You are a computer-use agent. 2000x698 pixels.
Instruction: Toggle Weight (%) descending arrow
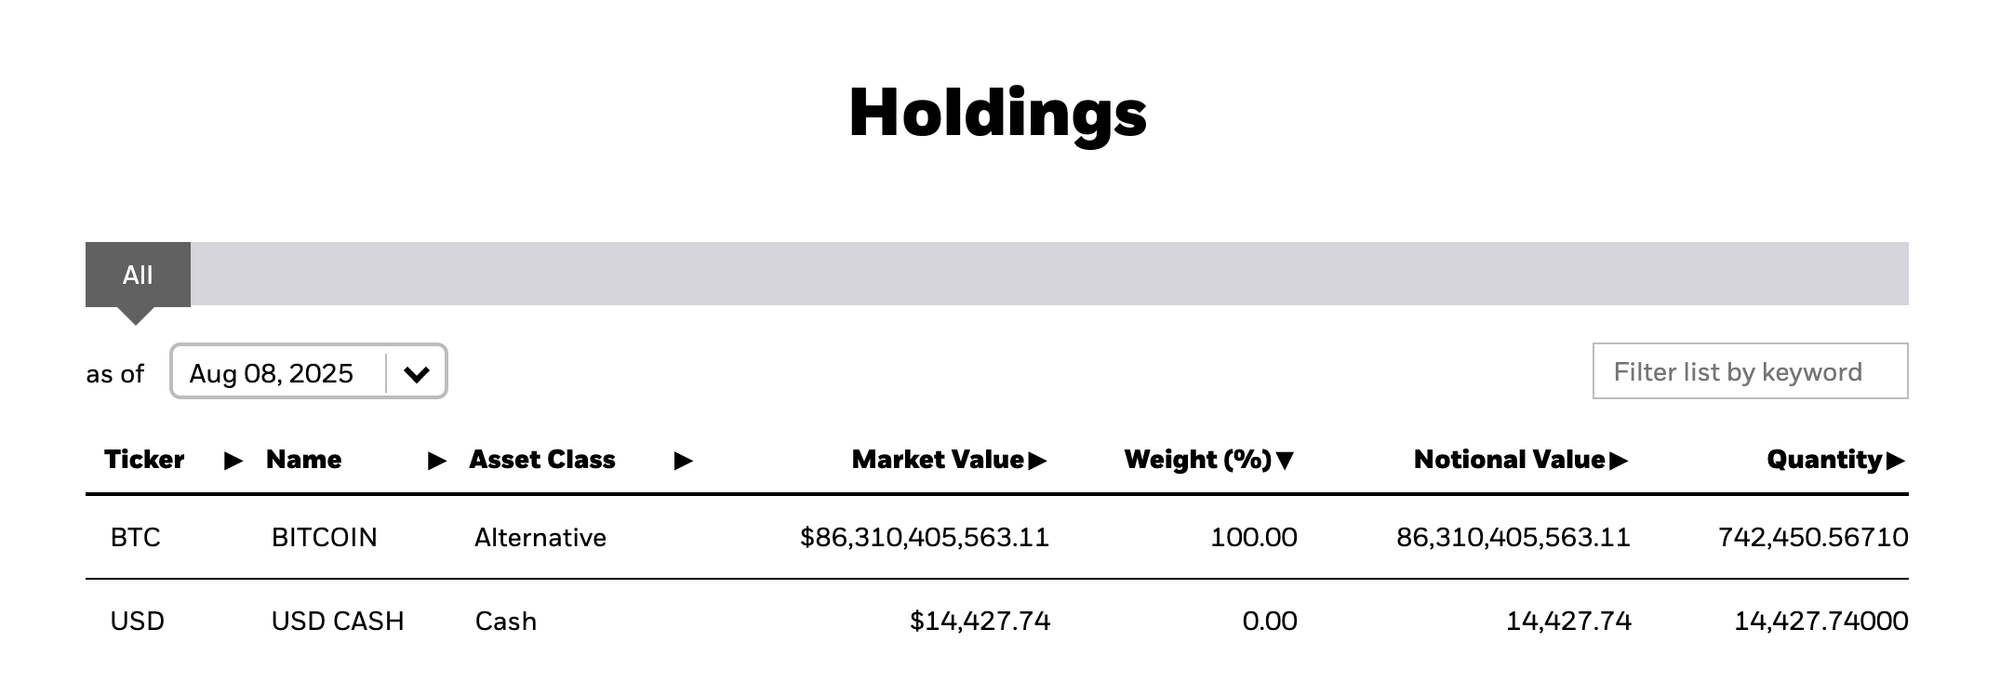pos(1285,461)
